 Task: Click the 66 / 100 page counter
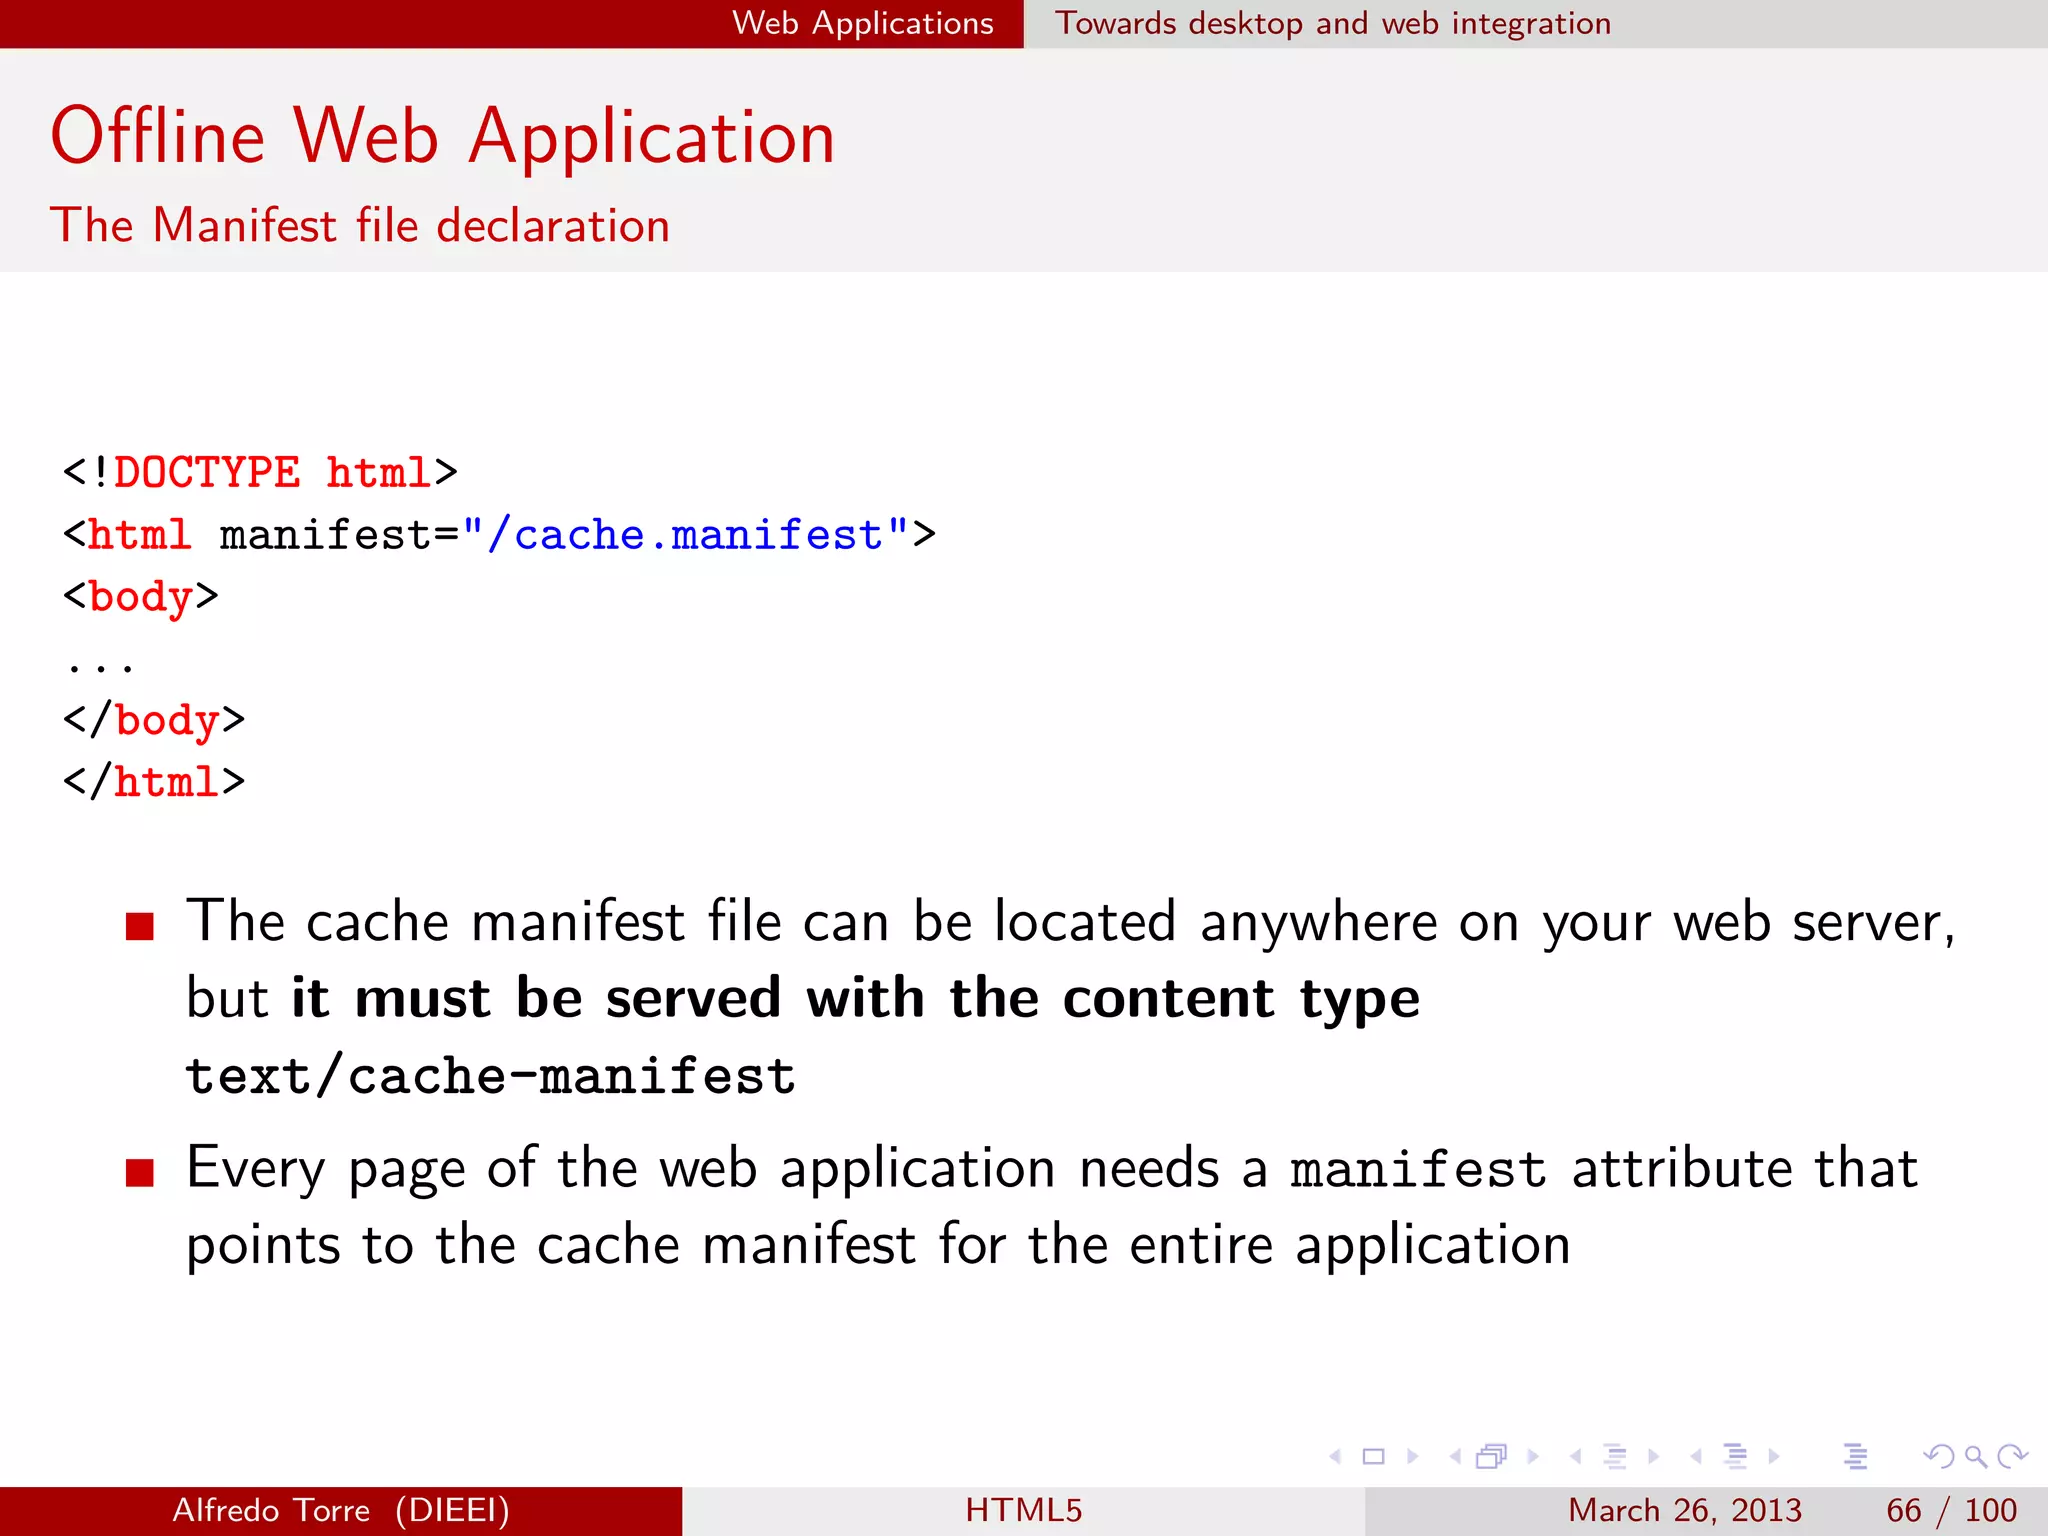1951,1510
